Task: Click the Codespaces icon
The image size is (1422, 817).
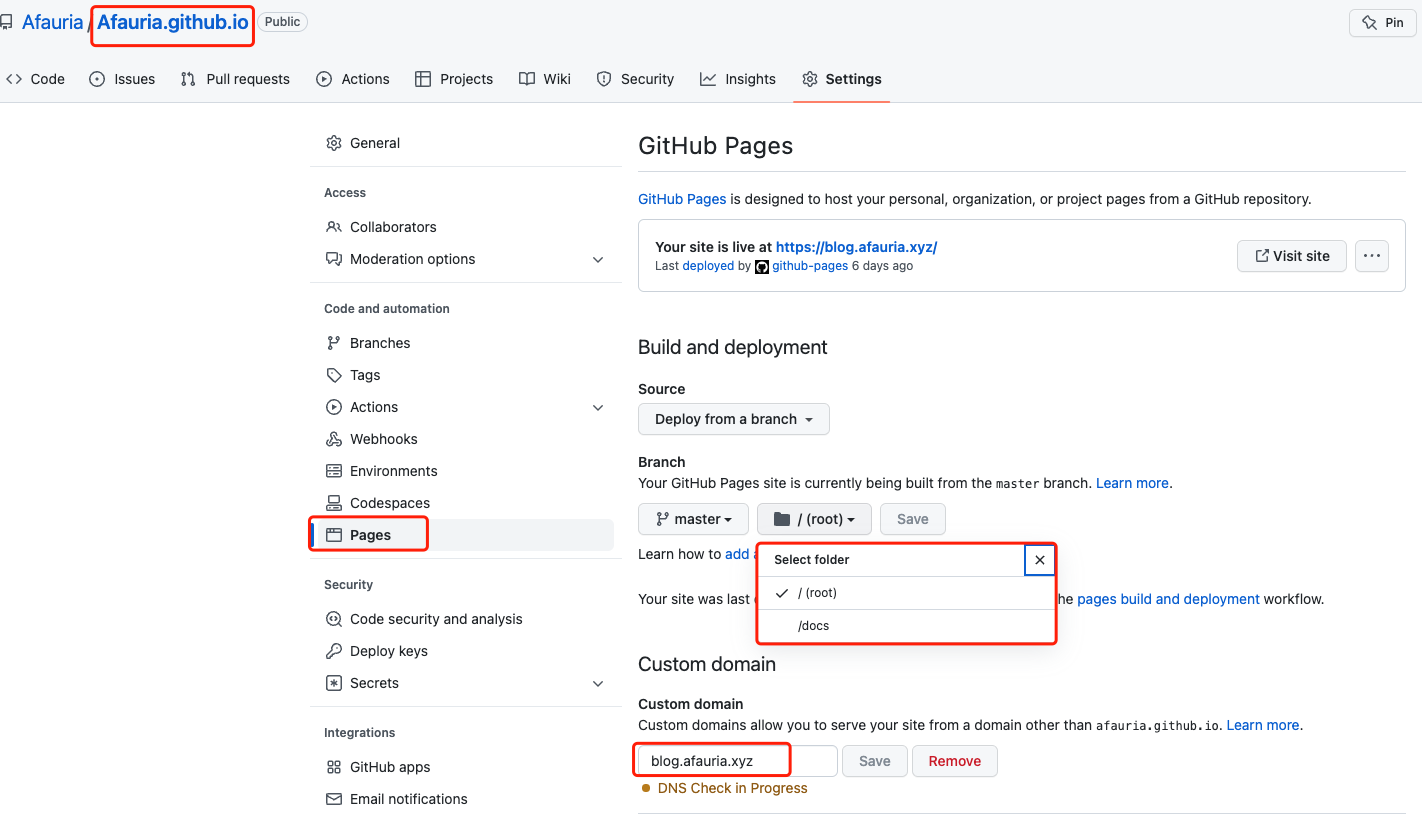Action: [x=334, y=503]
